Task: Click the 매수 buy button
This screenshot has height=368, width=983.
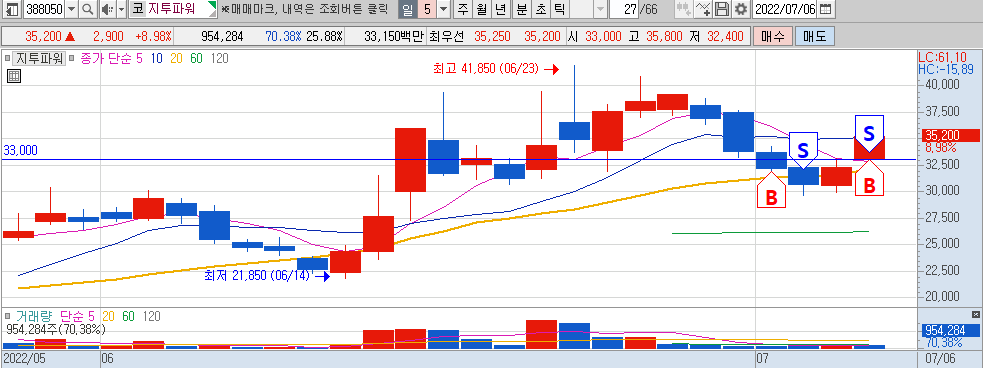Action: [x=772, y=36]
